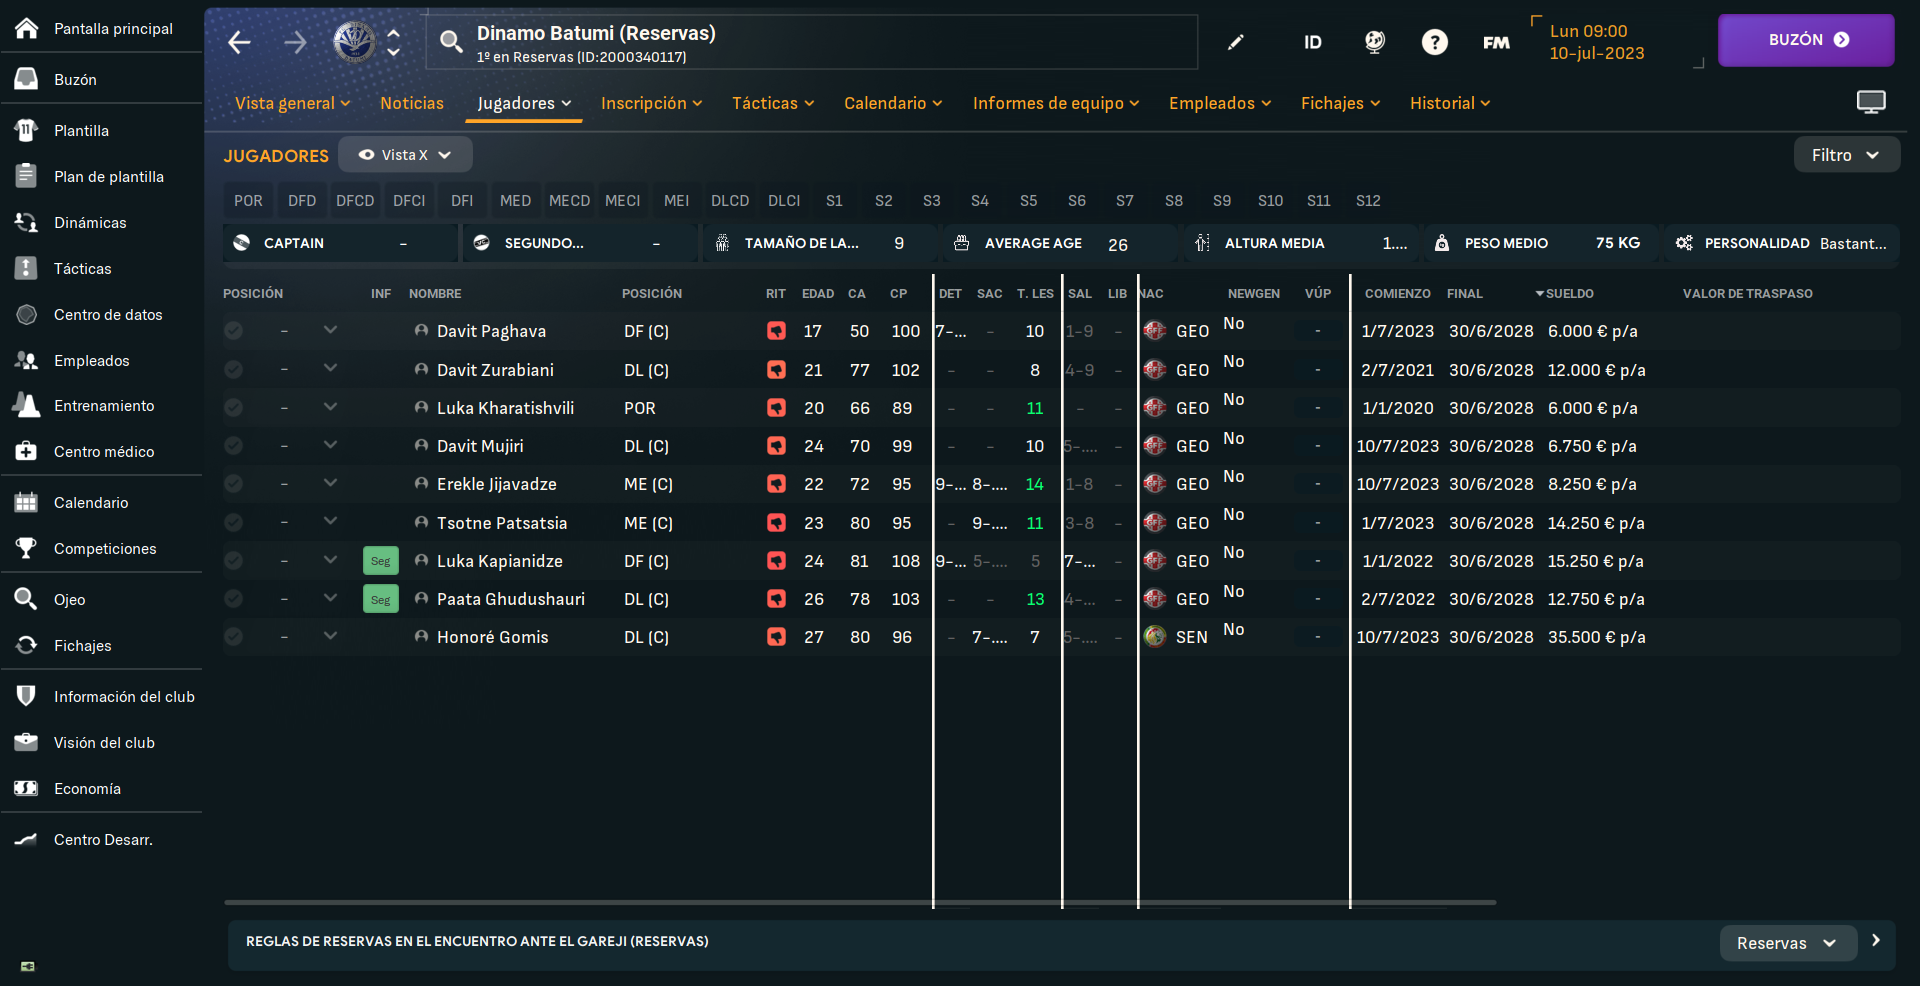Open the Inscripción menu
1920x986 pixels.
(x=651, y=103)
